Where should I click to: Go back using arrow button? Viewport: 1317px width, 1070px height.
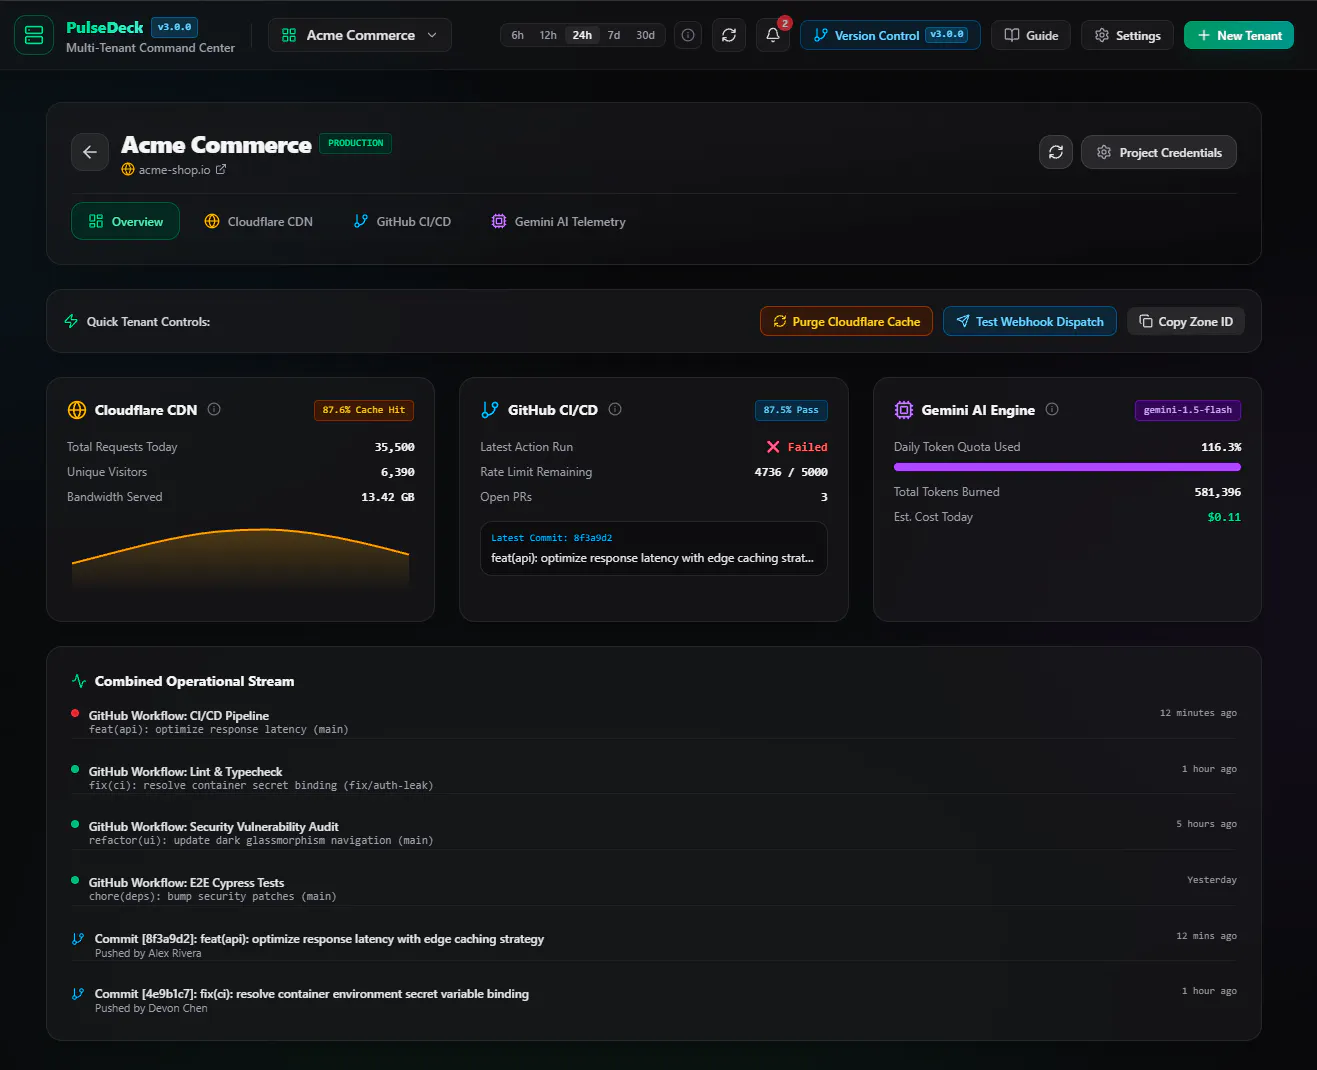pyautogui.click(x=90, y=152)
